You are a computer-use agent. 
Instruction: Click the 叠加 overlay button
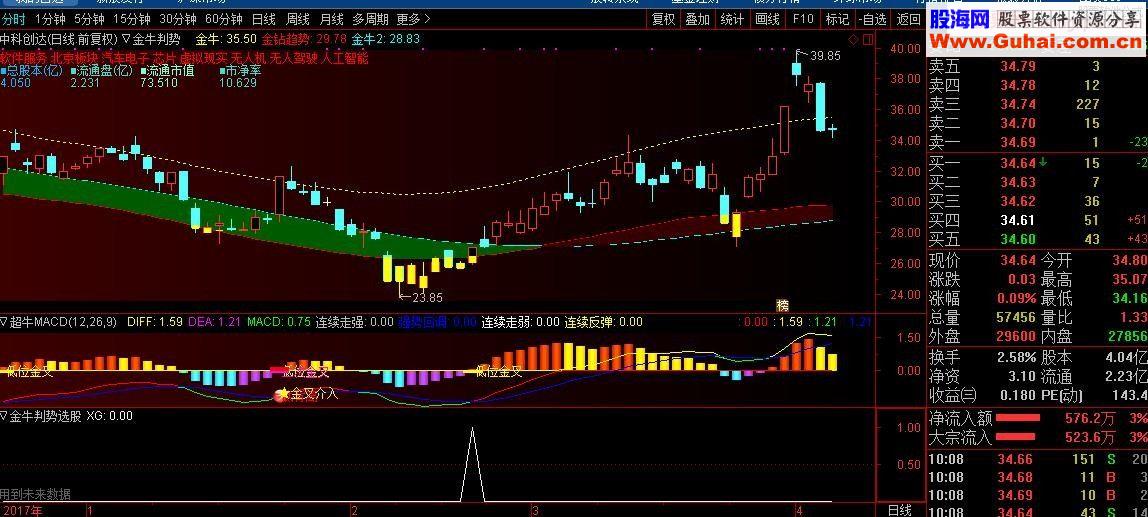point(698,20)
